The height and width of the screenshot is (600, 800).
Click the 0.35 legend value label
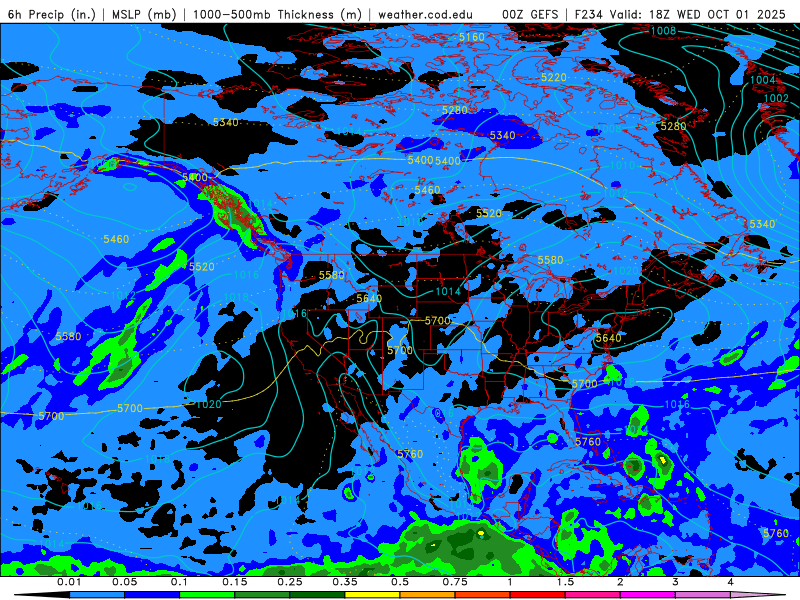(344, 582)
